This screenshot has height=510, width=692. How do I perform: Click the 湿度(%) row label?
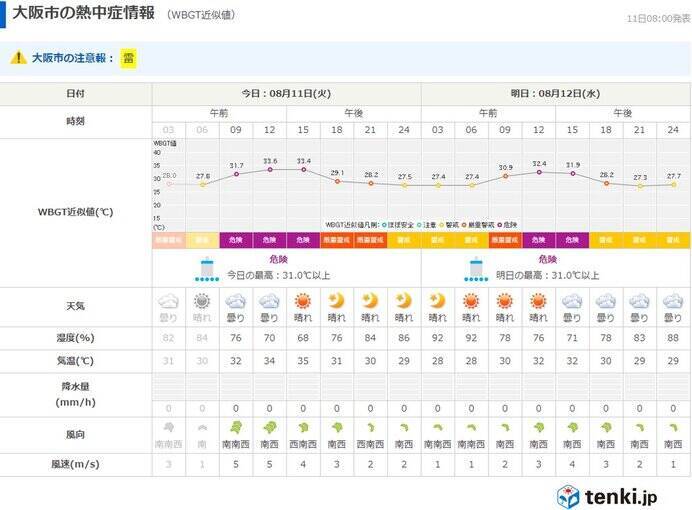(75, 338)
